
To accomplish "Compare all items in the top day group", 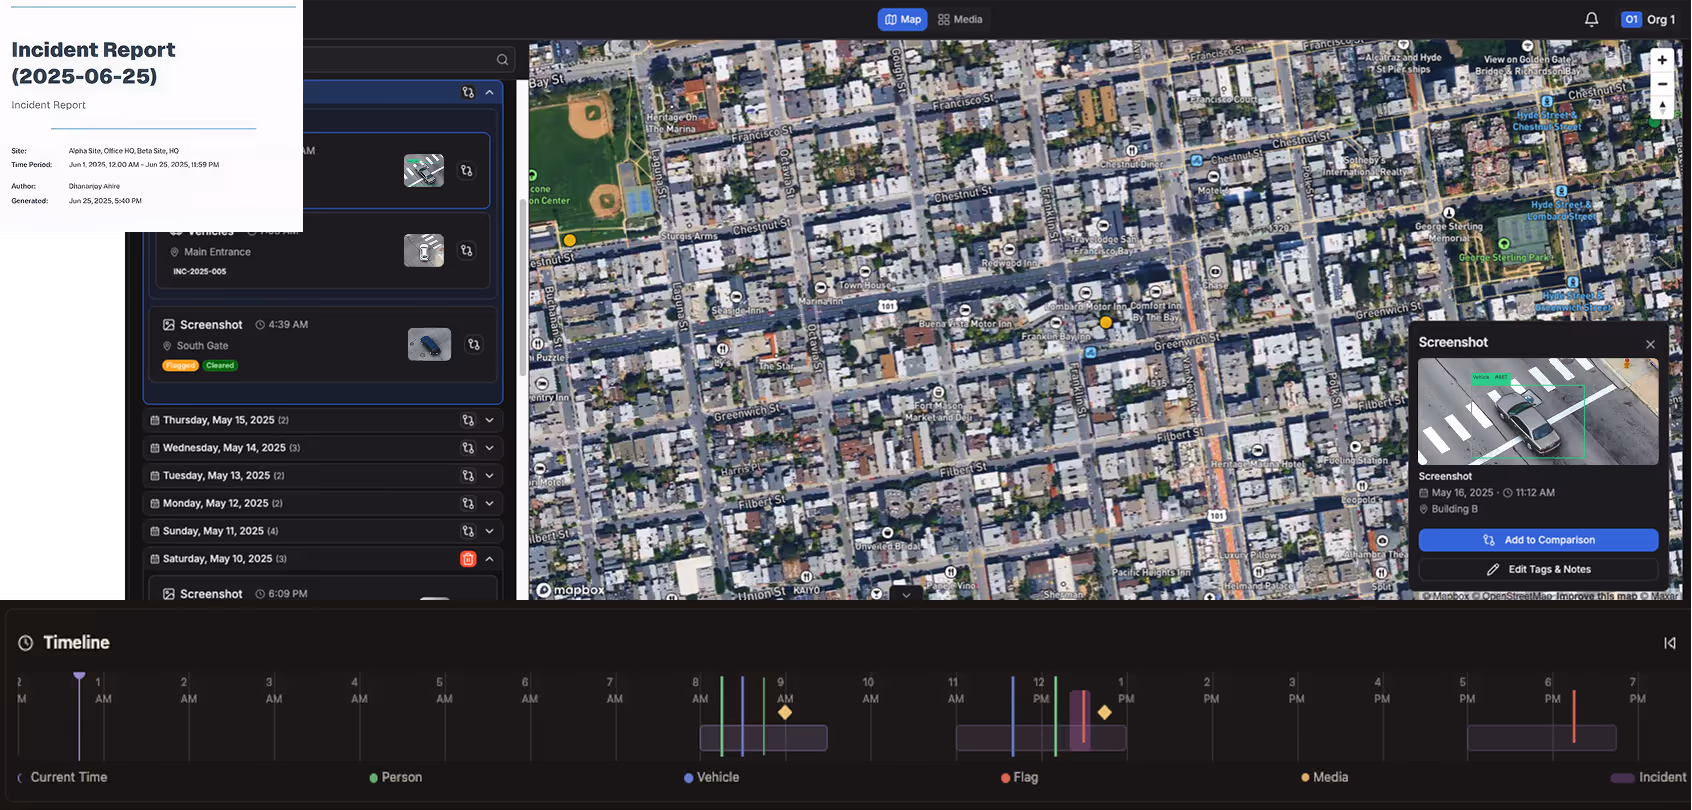I will point(468,92).
